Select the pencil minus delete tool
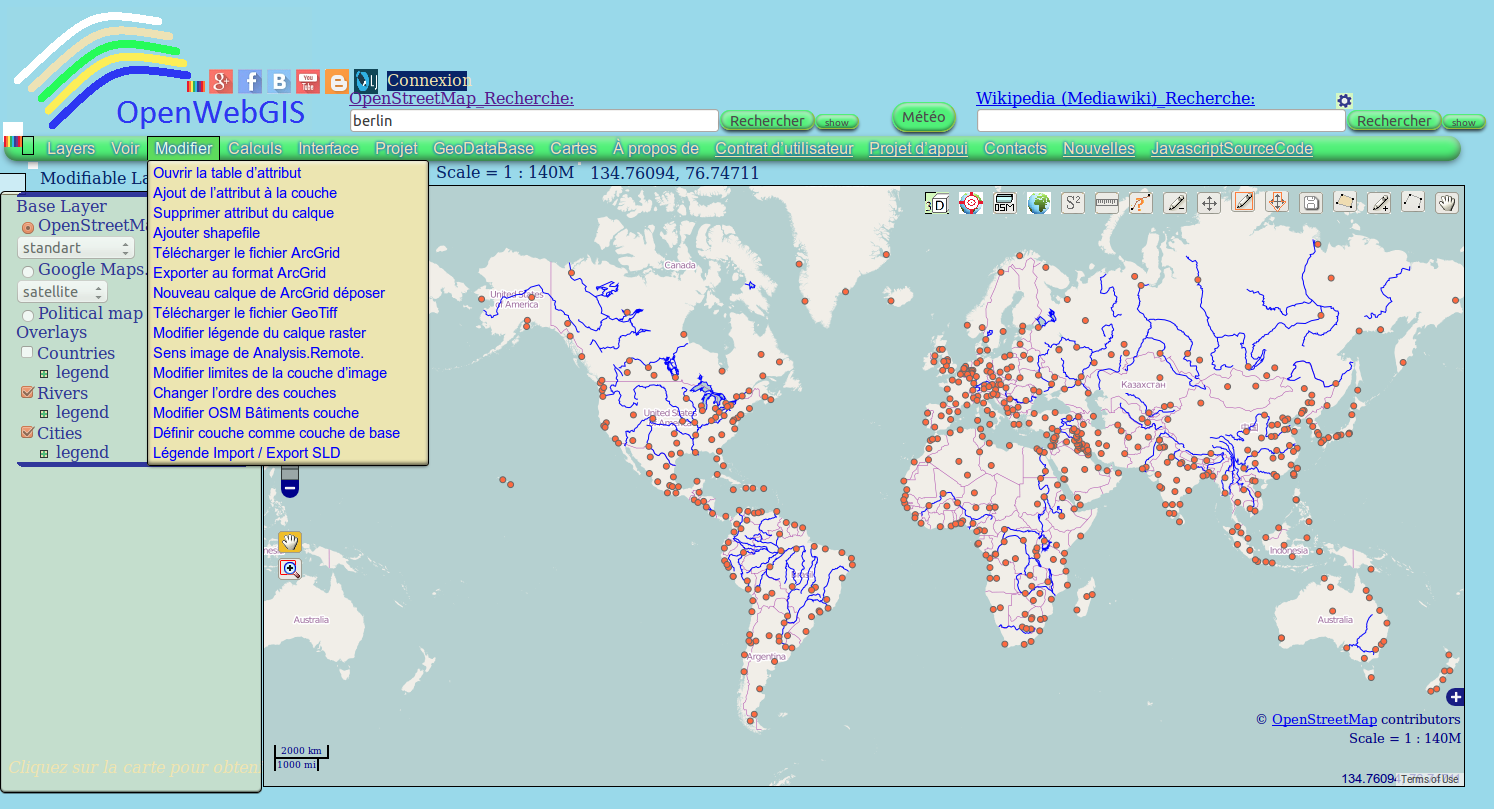Viewport: 1494px width, 809px height. click(1175, 203)
